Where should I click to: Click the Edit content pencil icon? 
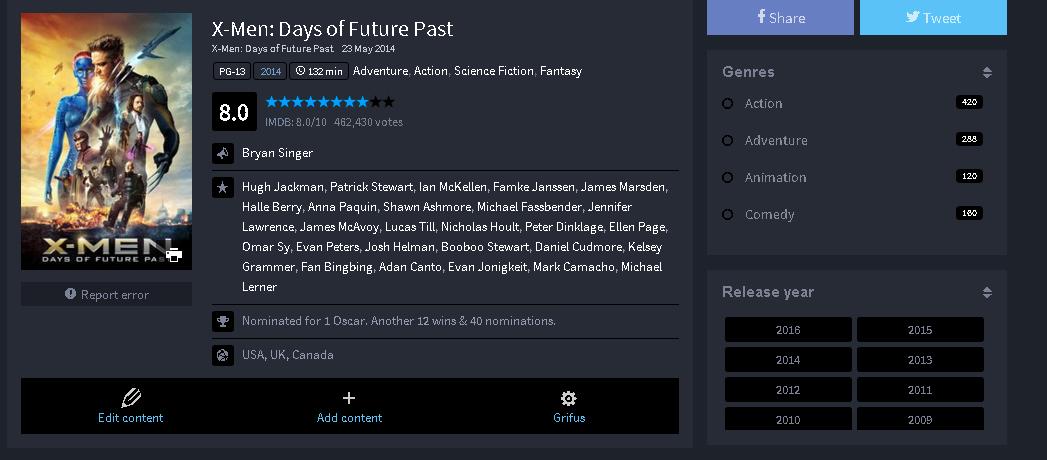[130, 398]
